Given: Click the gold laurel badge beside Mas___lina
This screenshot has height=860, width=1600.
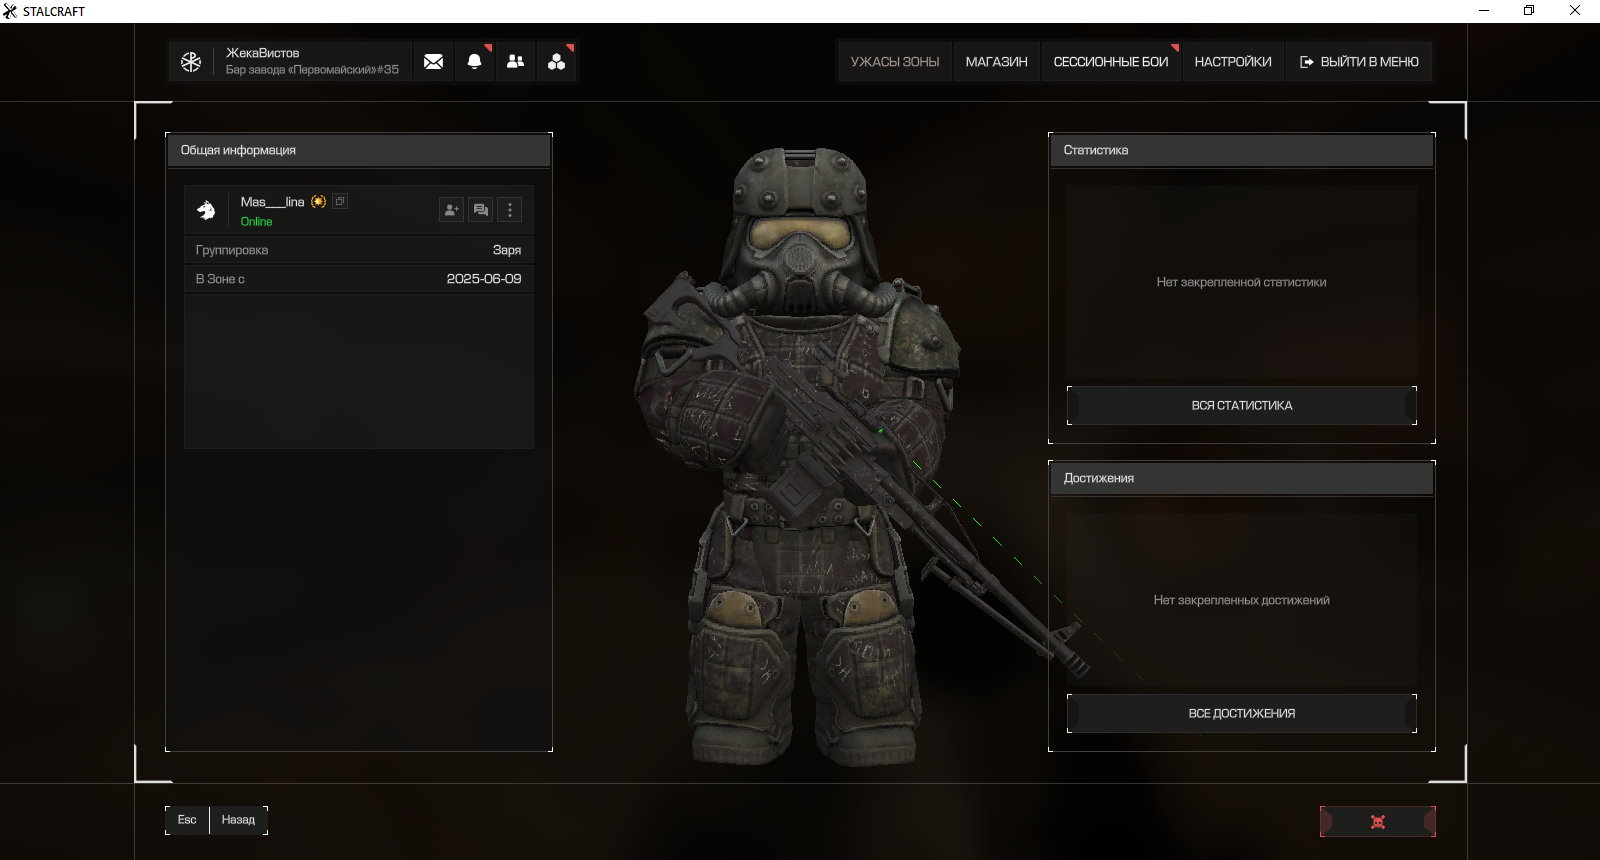Looking at the screenshot, I should click(318, 201).
